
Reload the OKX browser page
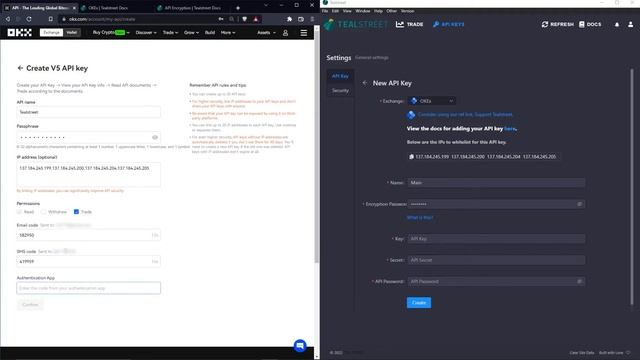(29, 19)
